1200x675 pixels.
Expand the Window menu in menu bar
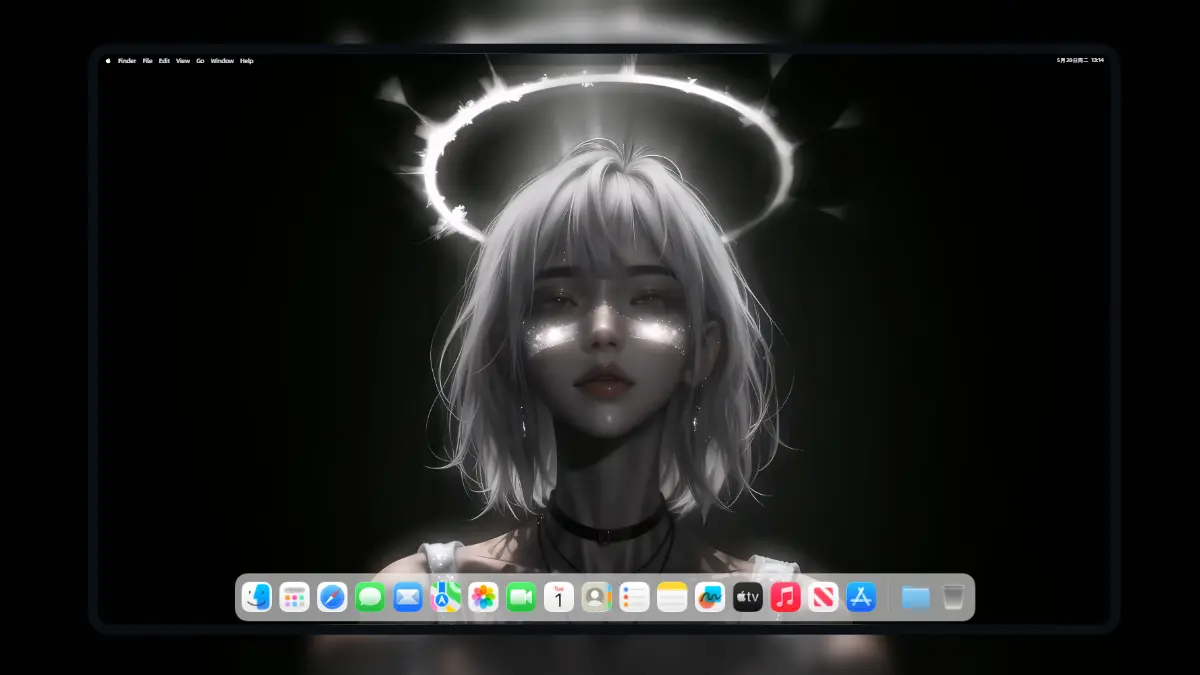[x=222, y=61]
